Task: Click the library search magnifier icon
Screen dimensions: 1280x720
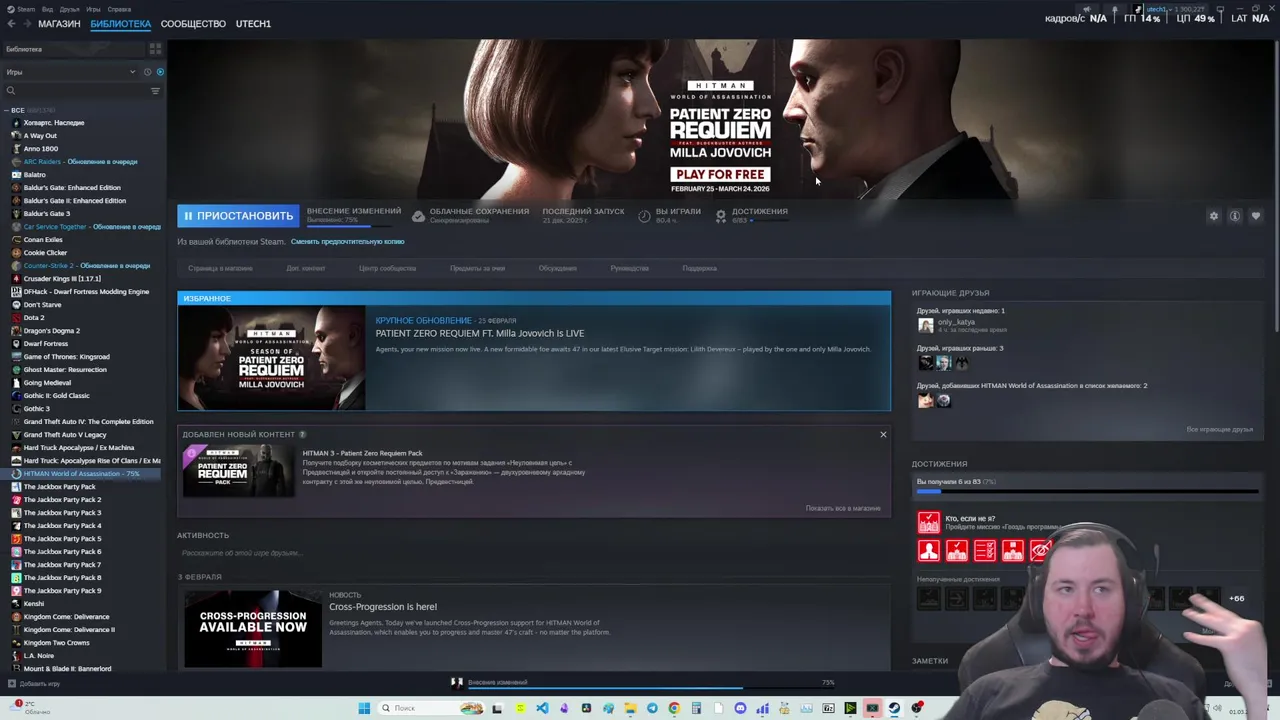Action: [11, 91]
